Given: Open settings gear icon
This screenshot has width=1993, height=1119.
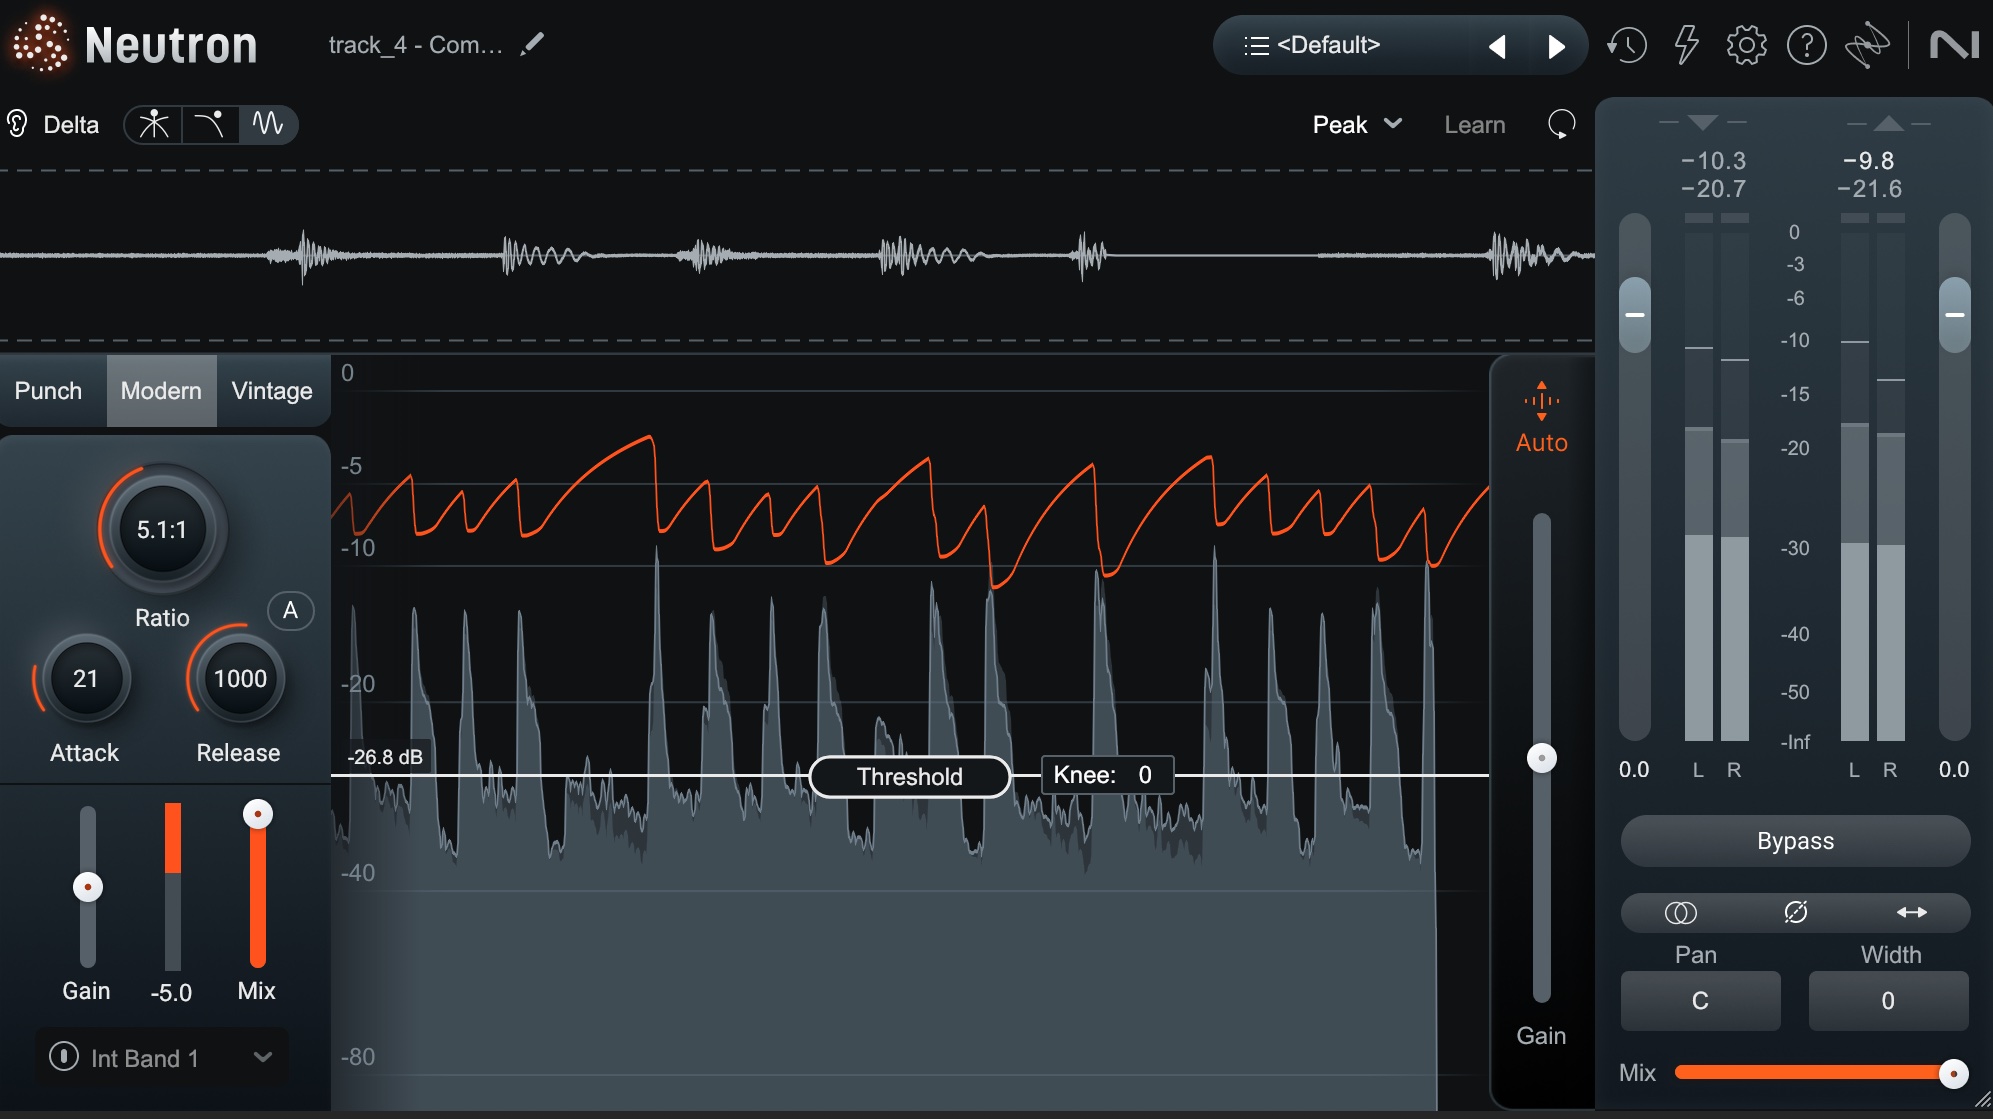Looking at the screenshot, I should [x=1746, y=45].
